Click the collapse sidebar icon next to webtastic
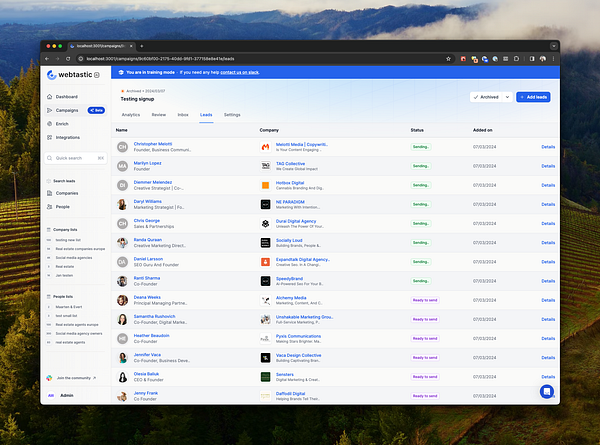The image size is (600, 445). 97,75
